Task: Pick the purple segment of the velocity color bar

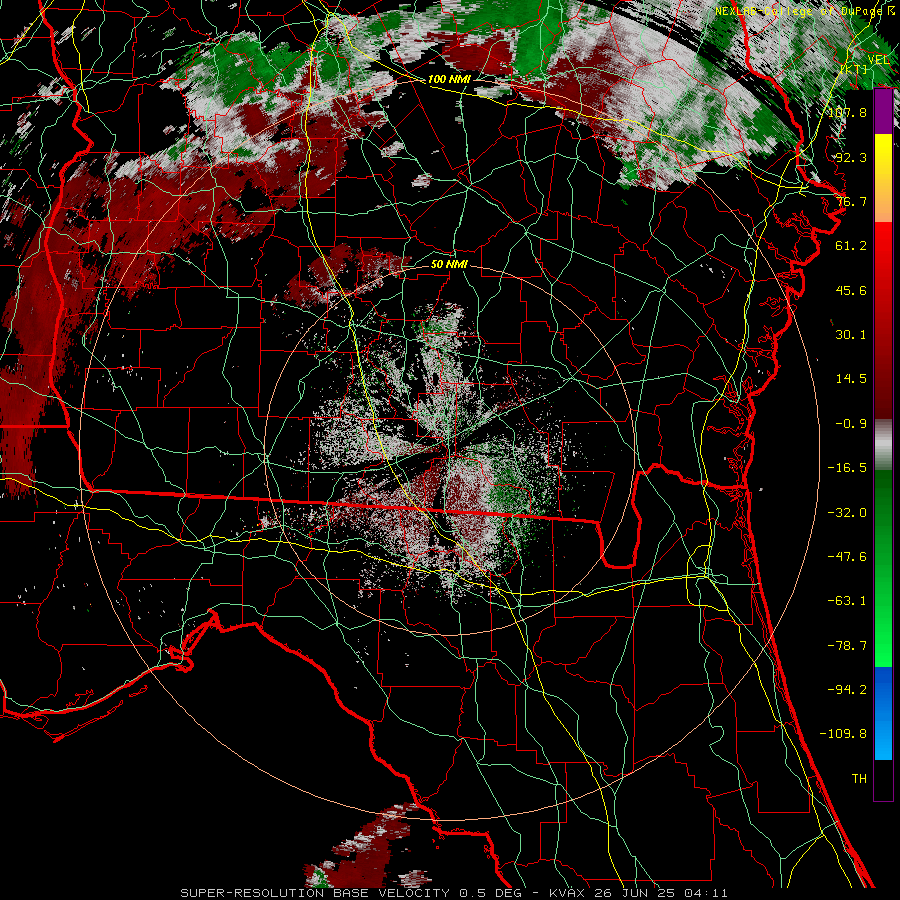Action: click(883, 112)
